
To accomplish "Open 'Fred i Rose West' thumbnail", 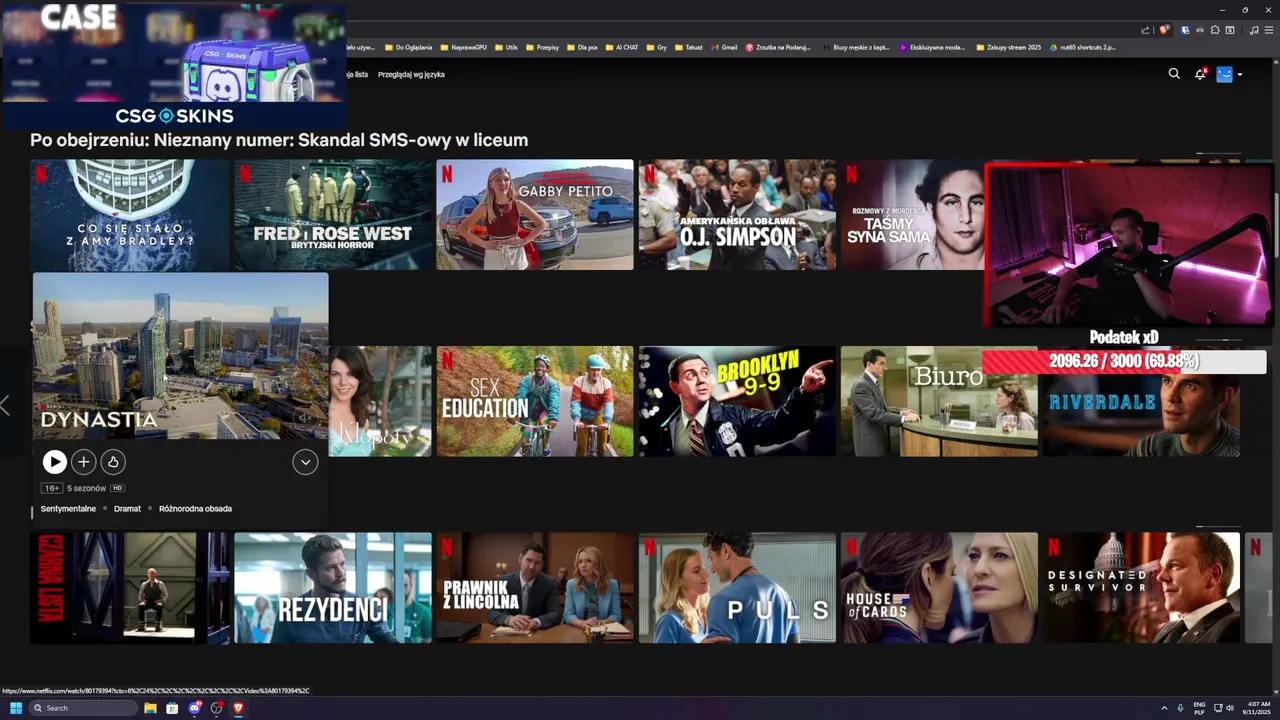I will (x=333, y=214).
